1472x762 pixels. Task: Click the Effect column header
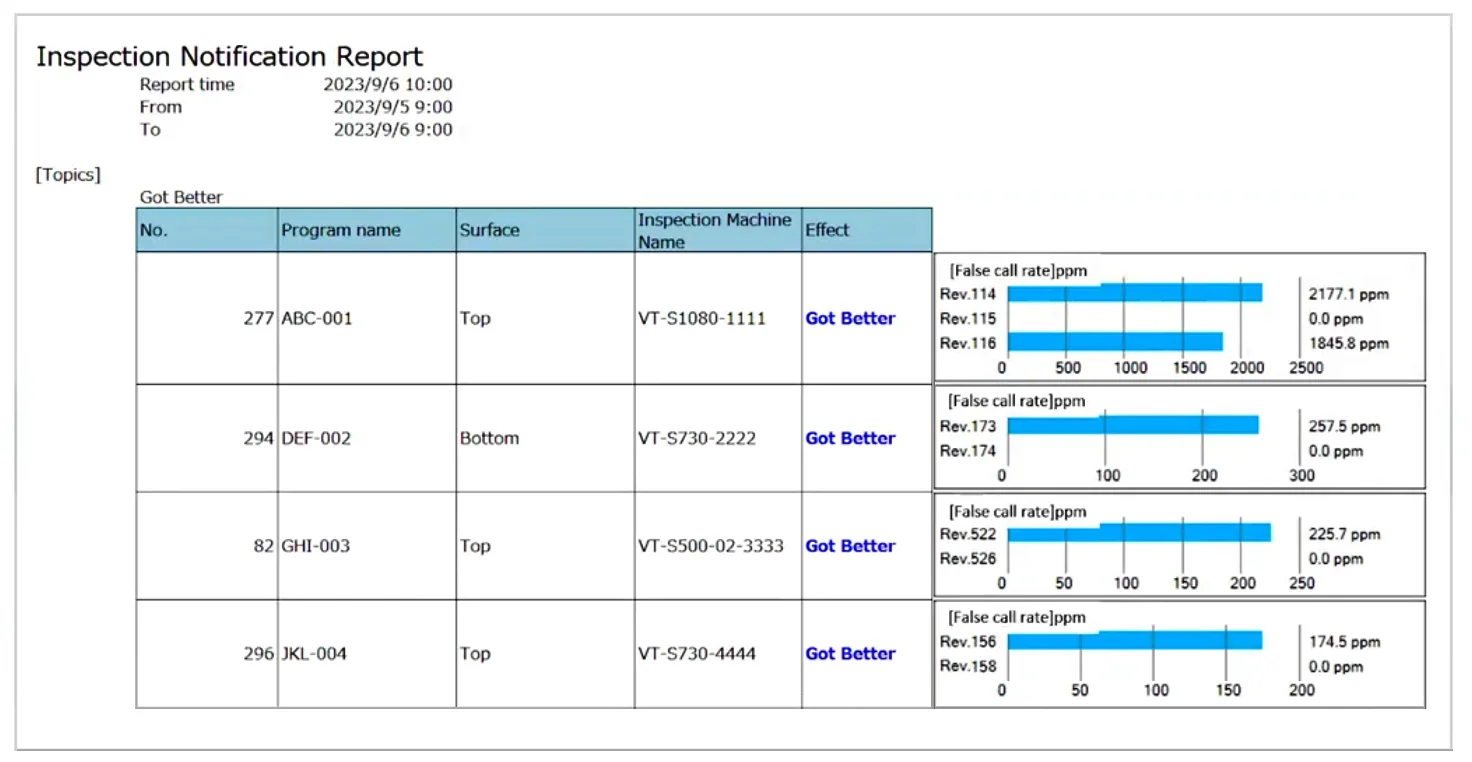point(826,230)
